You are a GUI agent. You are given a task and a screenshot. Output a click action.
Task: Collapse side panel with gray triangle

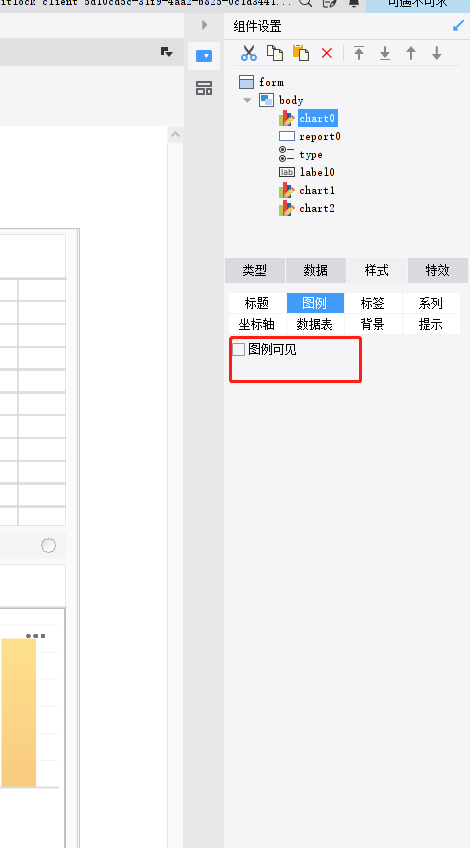click(x=204, y=25)
